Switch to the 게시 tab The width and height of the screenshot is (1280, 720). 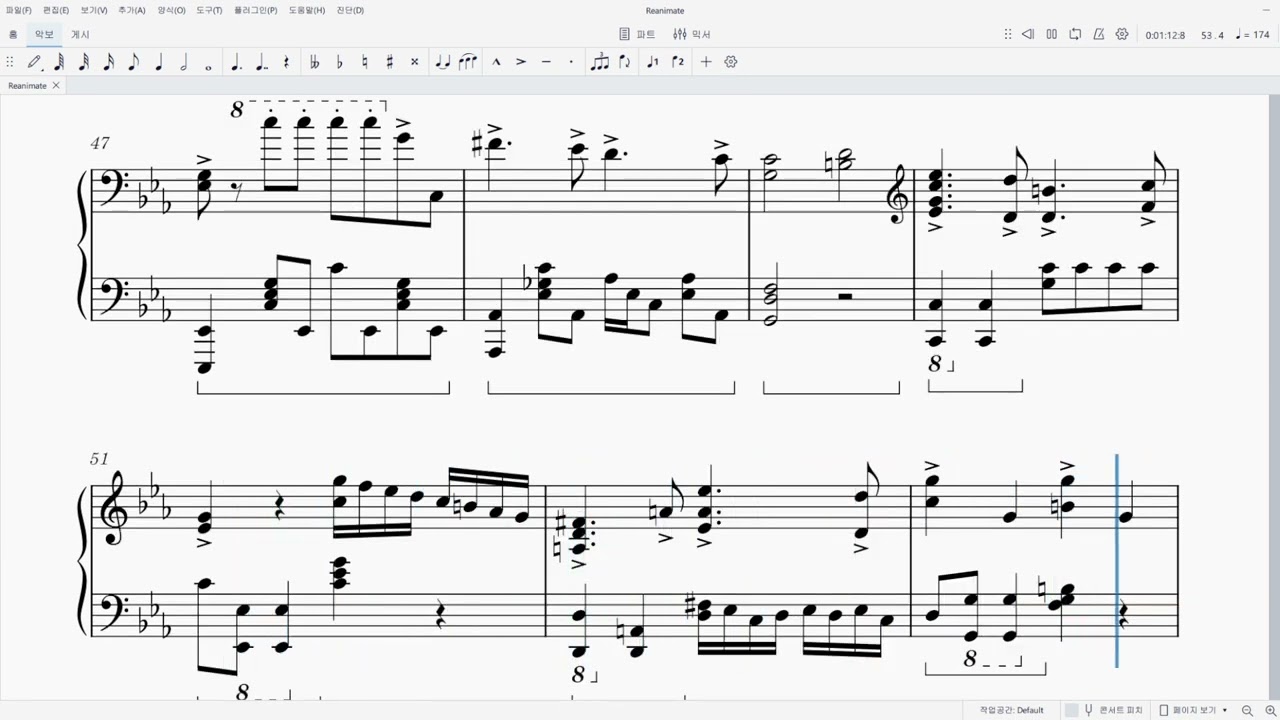tap(80, 34)
